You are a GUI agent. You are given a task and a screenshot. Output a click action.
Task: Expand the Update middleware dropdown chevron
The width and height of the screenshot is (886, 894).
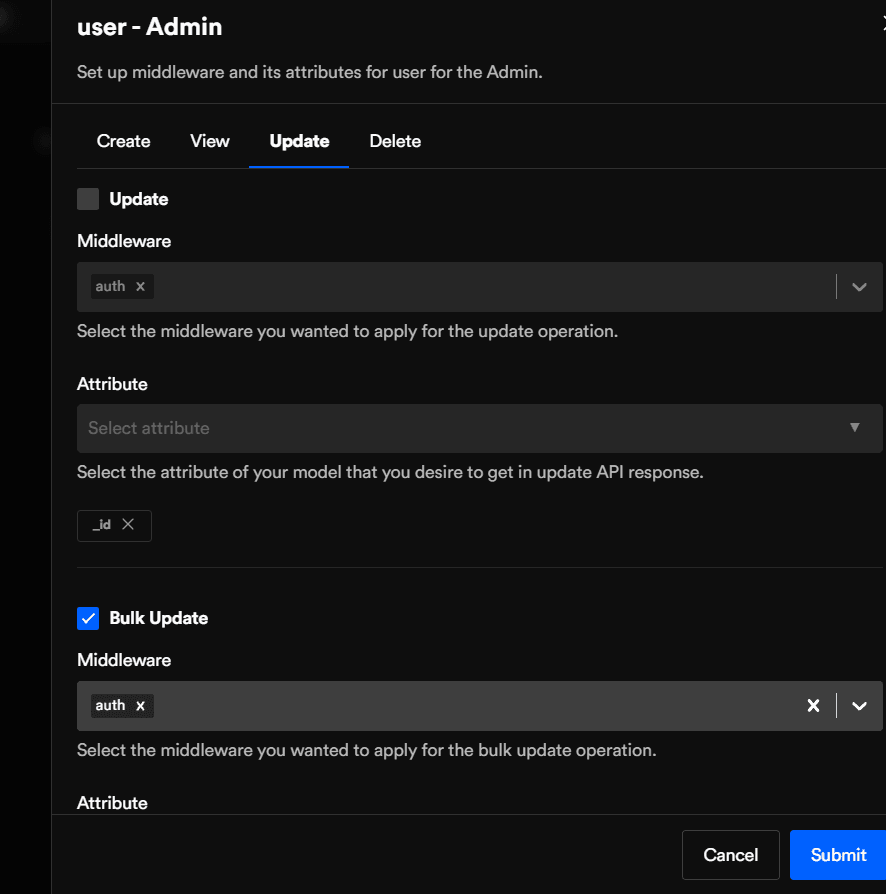pos(859,287)
